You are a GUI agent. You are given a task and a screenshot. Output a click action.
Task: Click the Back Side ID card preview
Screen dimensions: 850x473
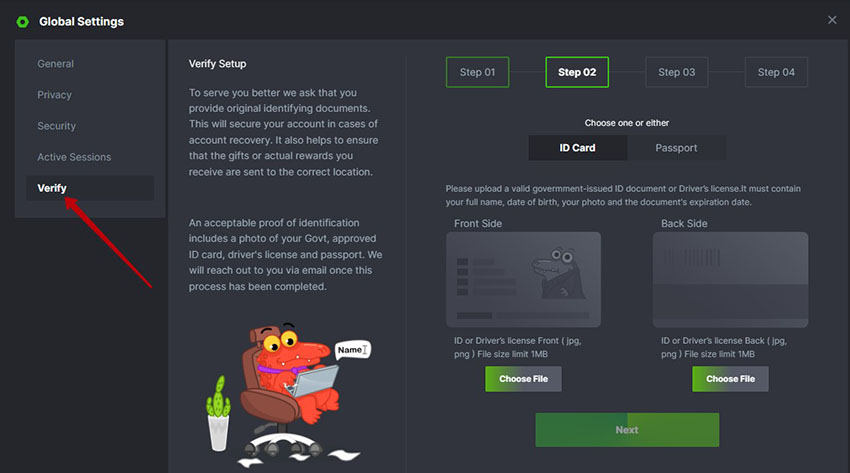click(730, 280)
